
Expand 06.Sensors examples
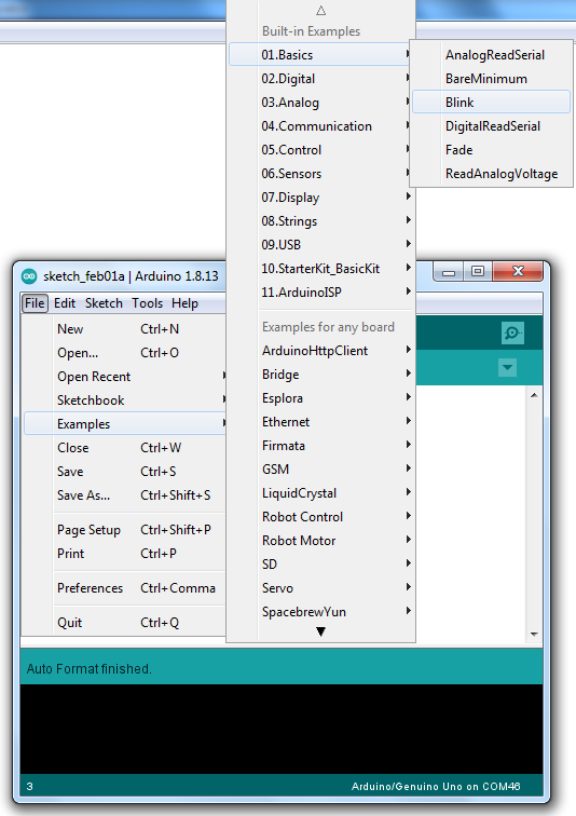[x=319, y=173]
